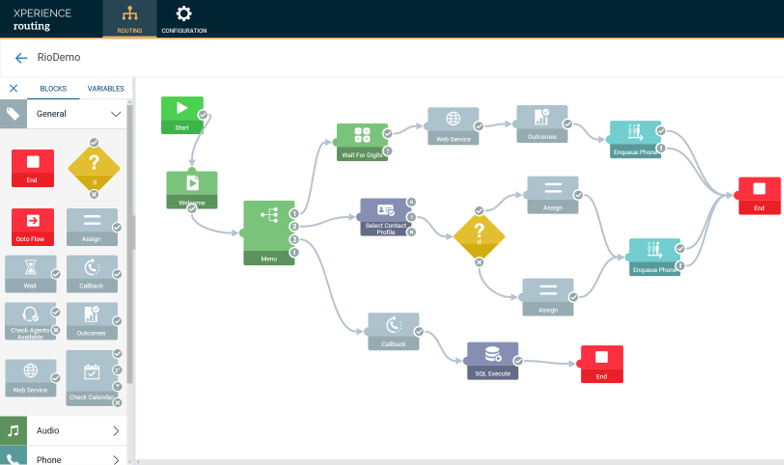Expand the Audio block category
This screenshot has height=465, width=784.
[116, 431]
